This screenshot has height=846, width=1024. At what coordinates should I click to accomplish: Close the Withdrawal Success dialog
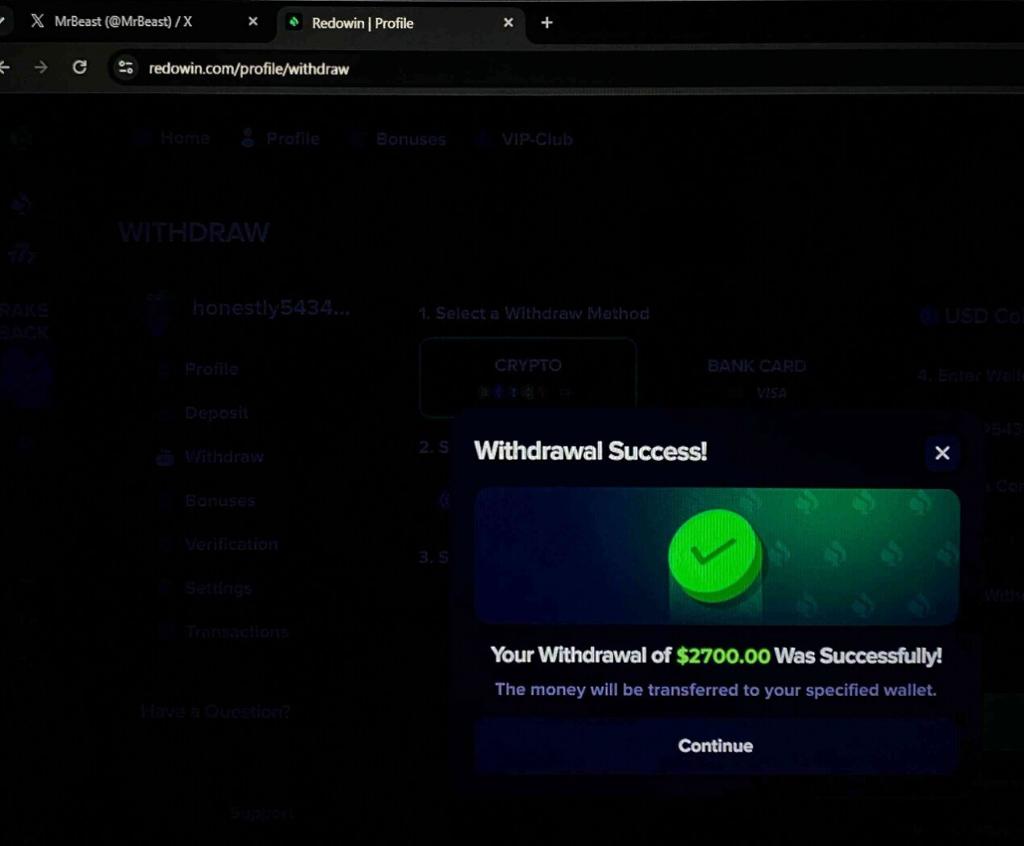[x=942, y=453]
